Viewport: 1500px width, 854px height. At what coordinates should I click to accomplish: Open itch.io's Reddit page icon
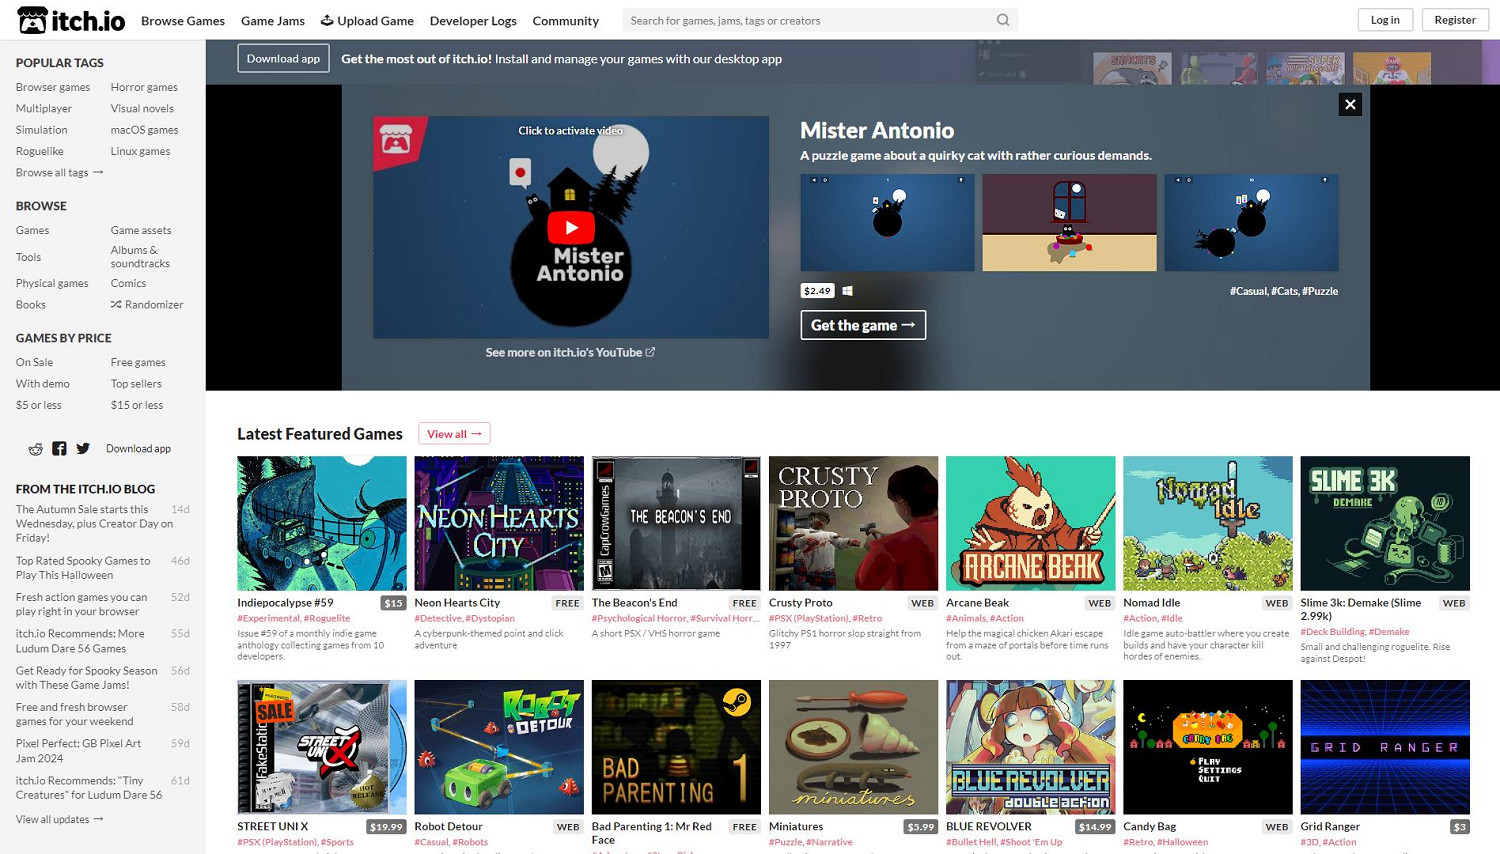click(36, 449)
